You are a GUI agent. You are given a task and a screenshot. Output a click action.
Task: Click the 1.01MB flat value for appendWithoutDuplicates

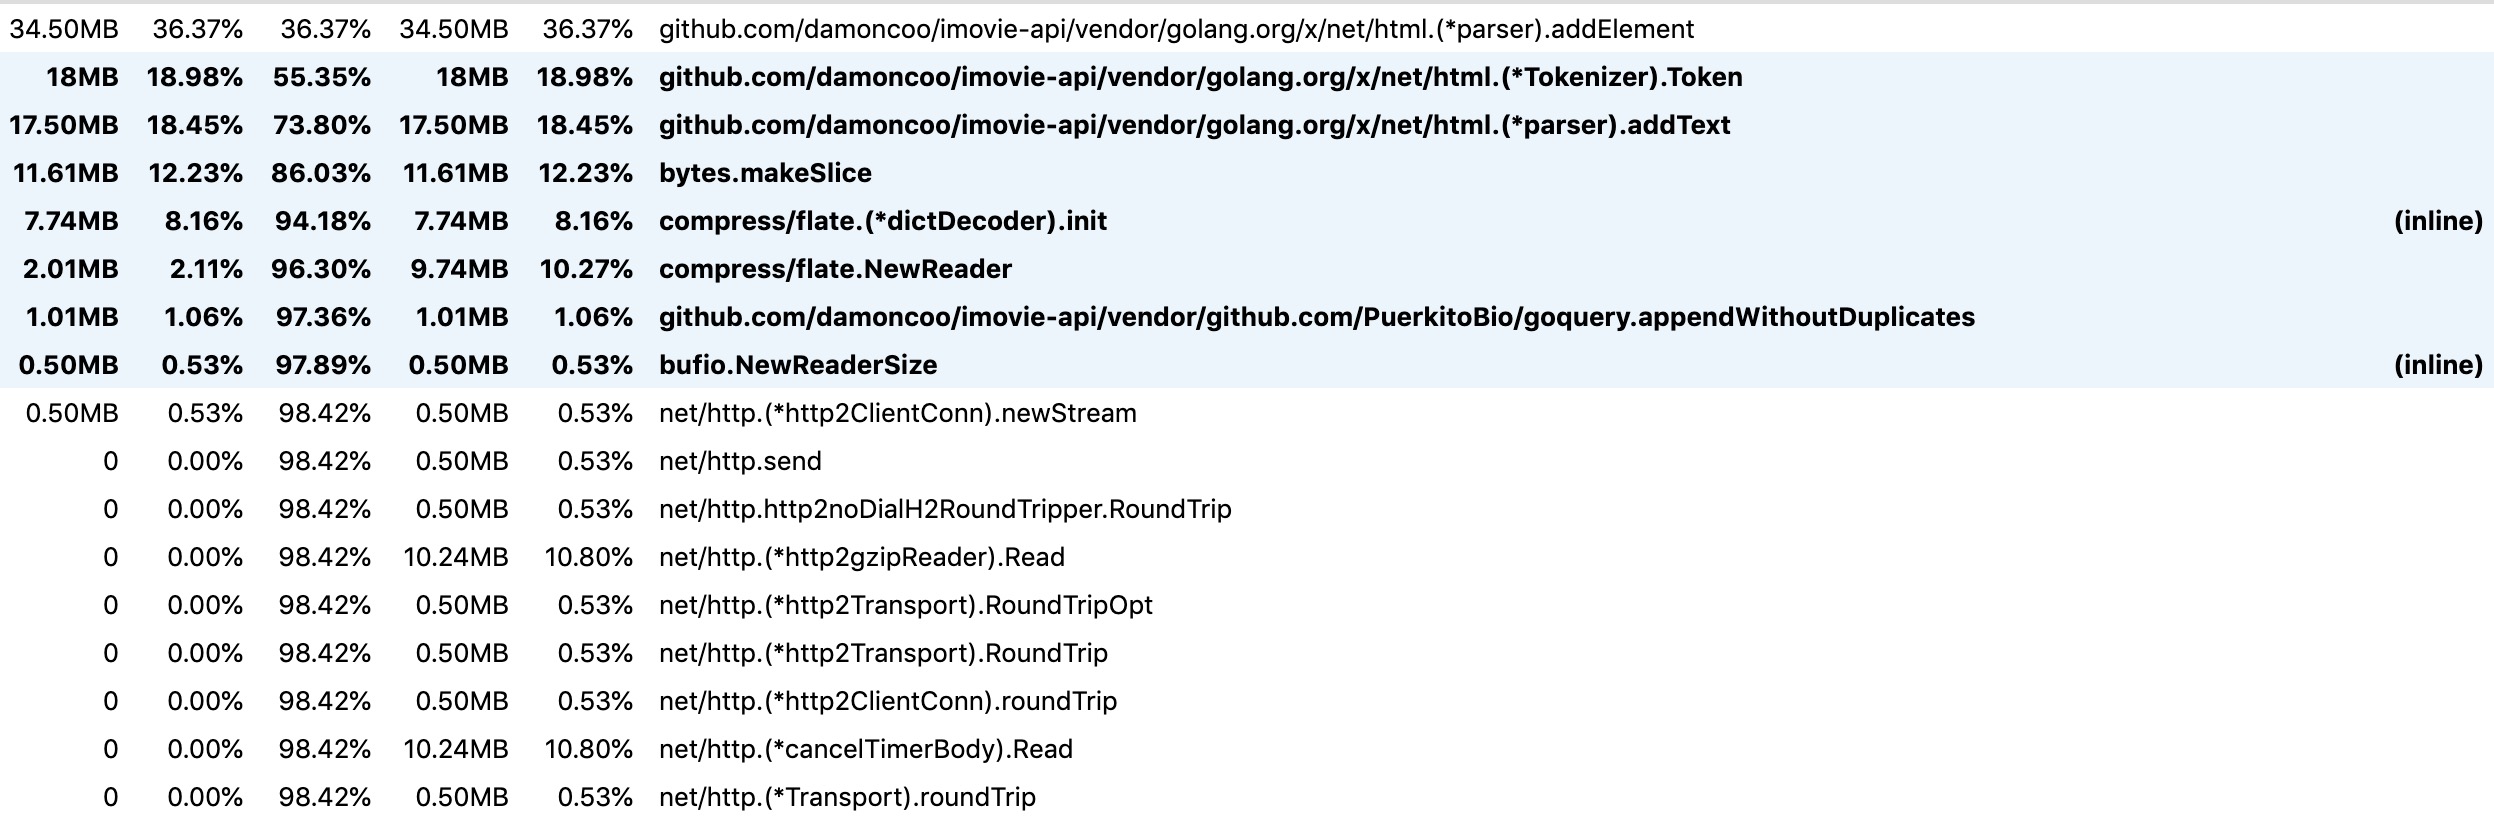click(72, 317)
